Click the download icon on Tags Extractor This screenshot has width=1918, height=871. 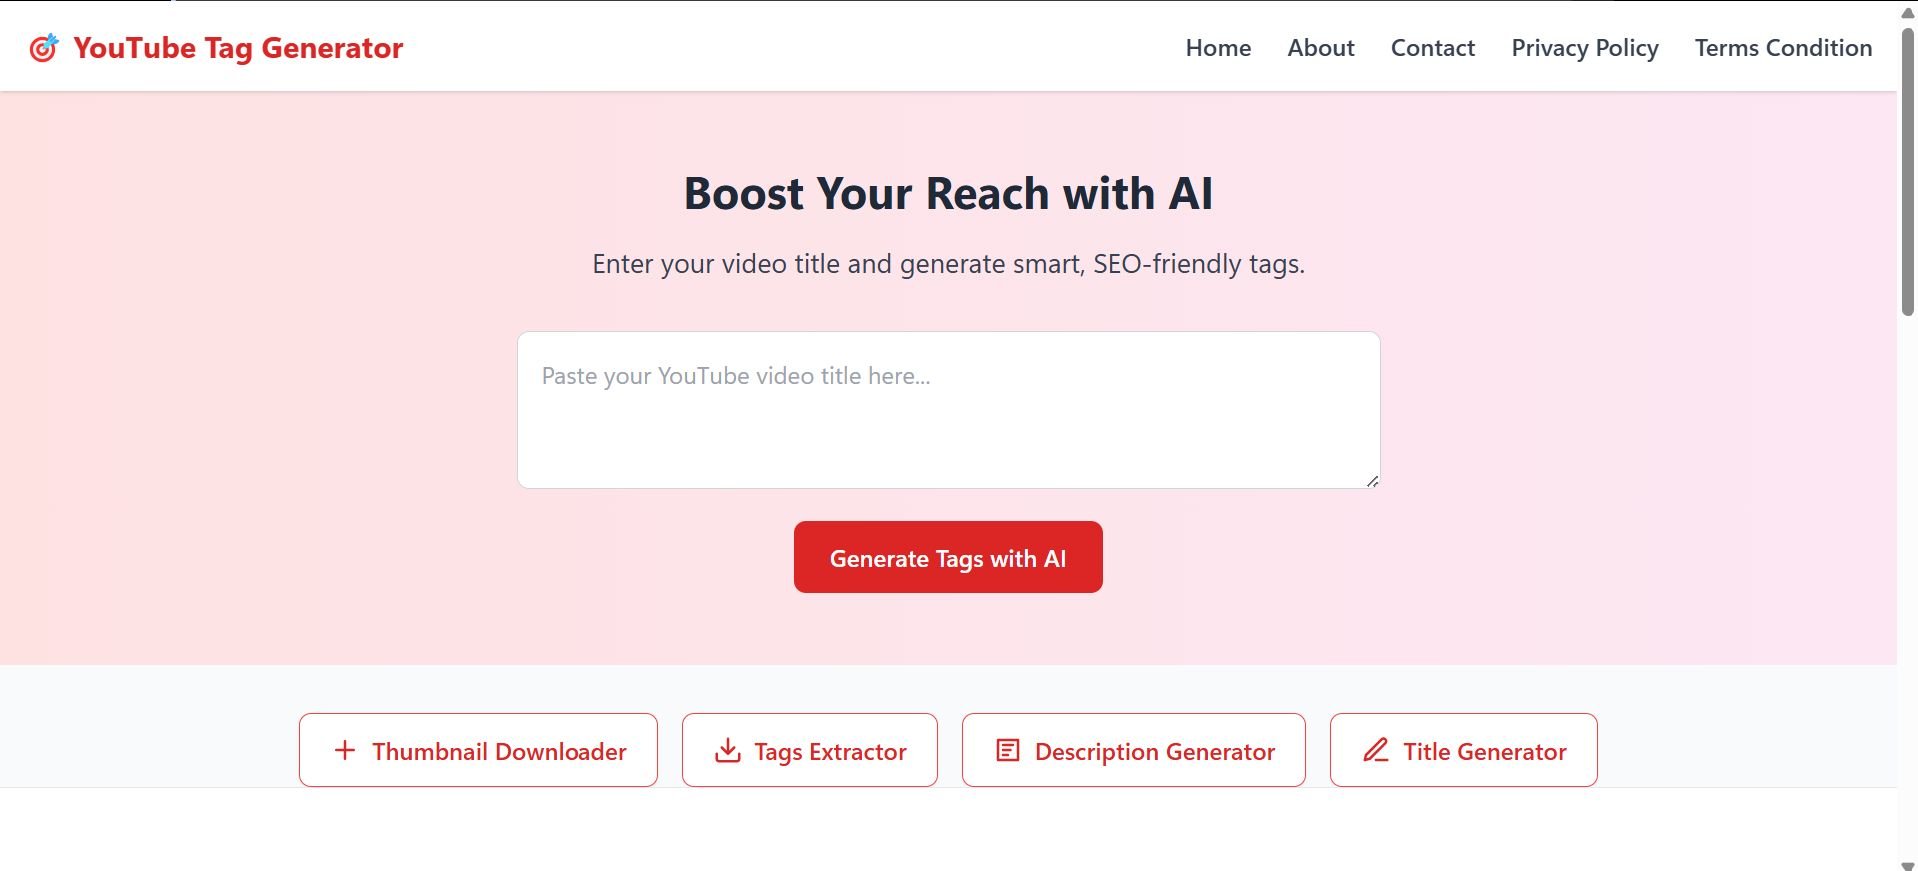click(728, 750)
